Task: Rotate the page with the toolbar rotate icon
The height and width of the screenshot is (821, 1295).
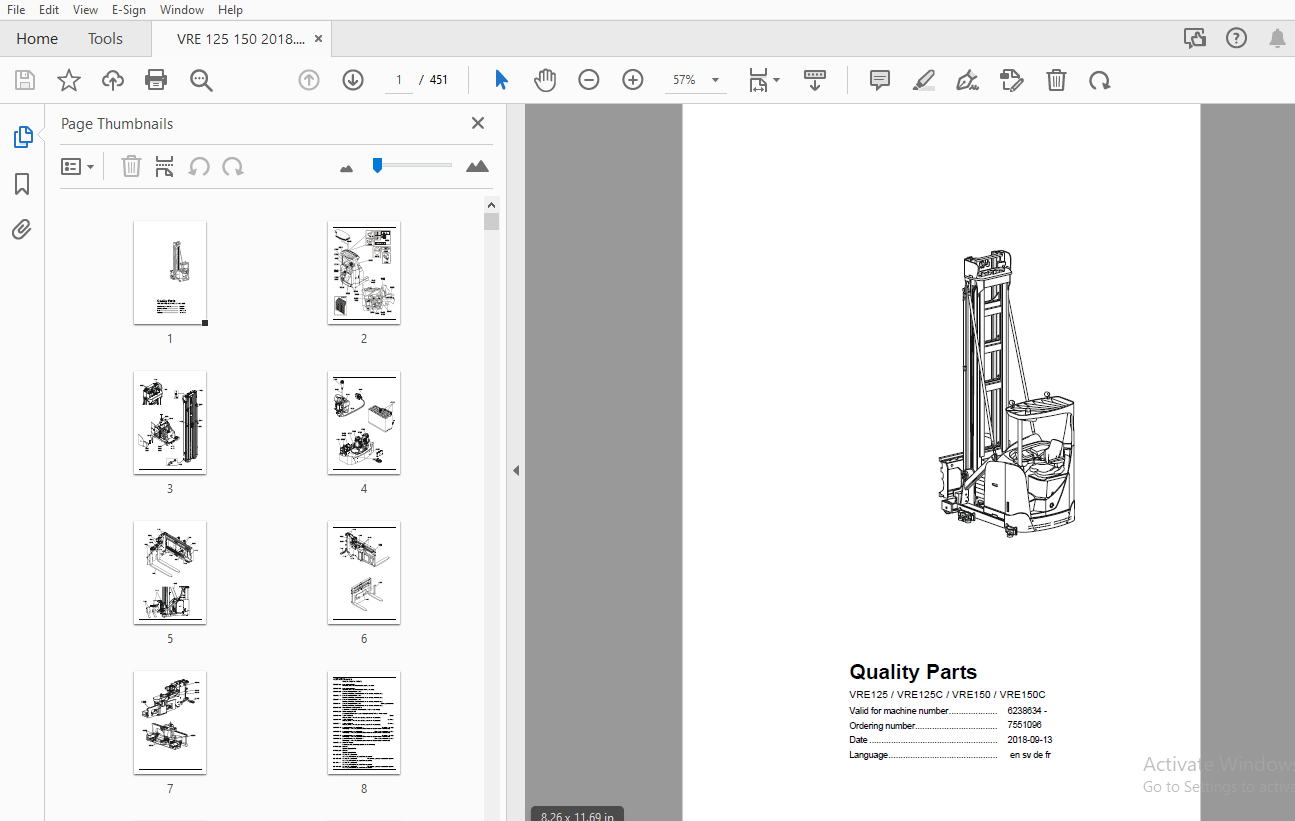Action: click(x=1100, y=80)
